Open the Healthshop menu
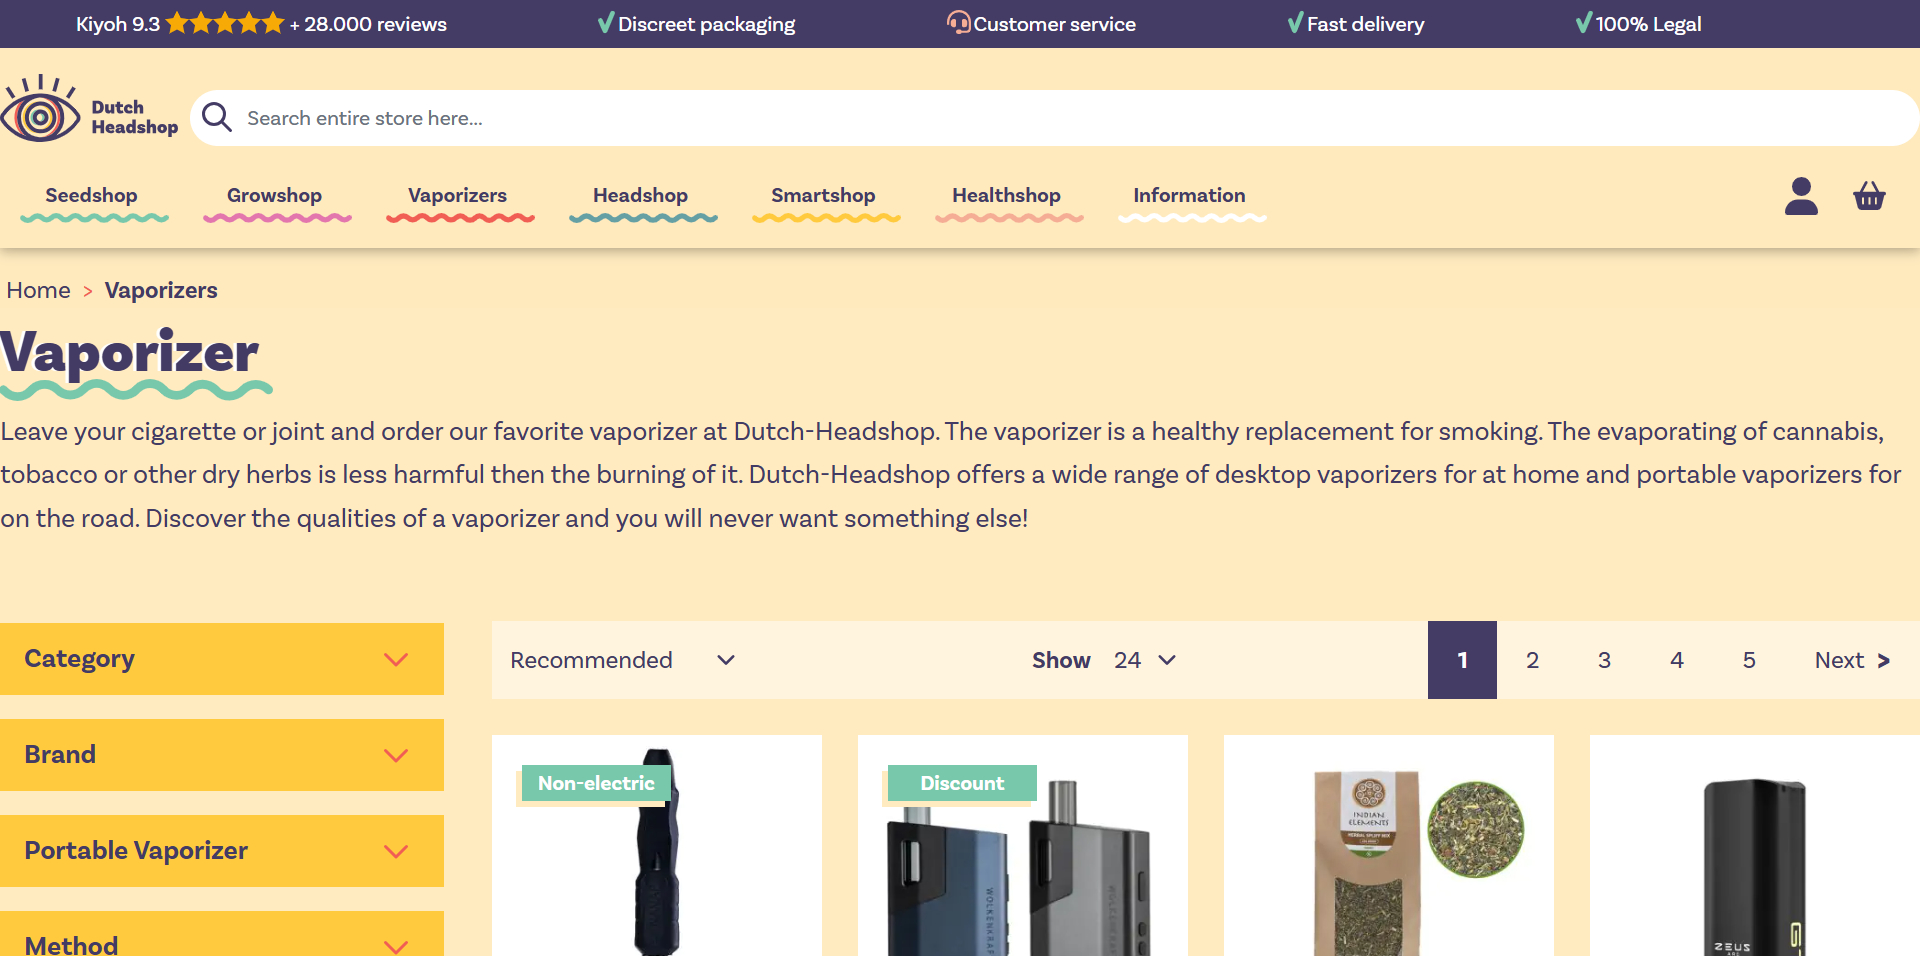This screenshot has height=956, width=1920. [1006, 196]
